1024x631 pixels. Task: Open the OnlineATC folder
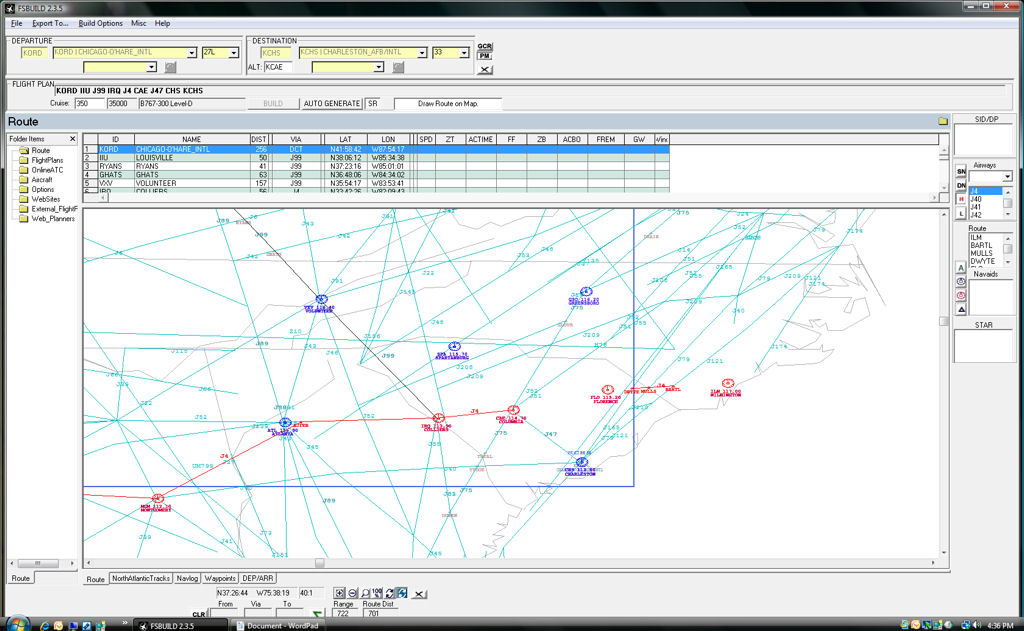47,170
